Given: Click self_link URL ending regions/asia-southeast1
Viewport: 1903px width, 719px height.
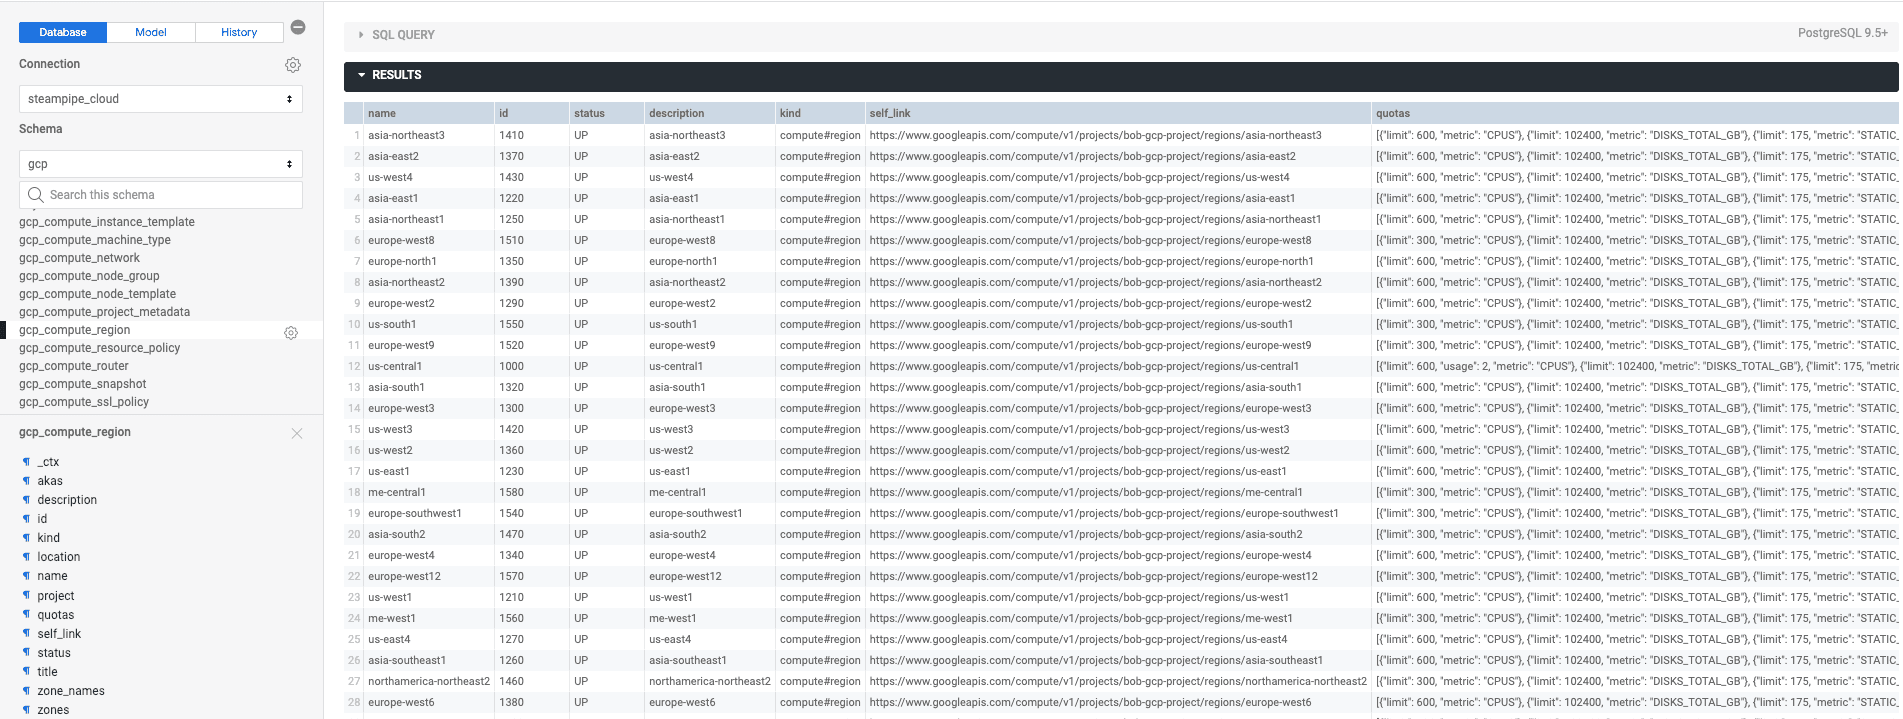Looking at the screenshot, I should pos(1096,660).
